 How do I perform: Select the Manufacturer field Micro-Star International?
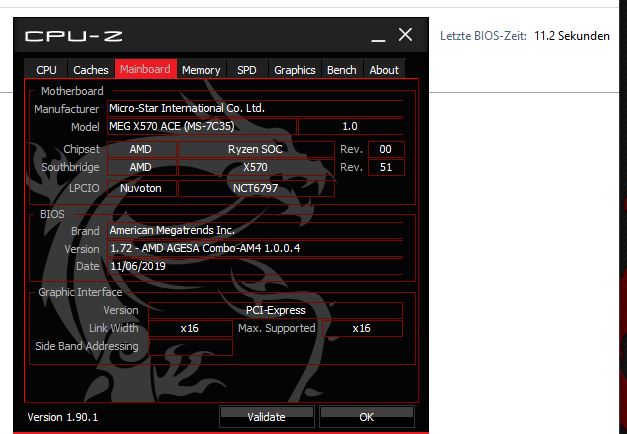pos(255,108)
